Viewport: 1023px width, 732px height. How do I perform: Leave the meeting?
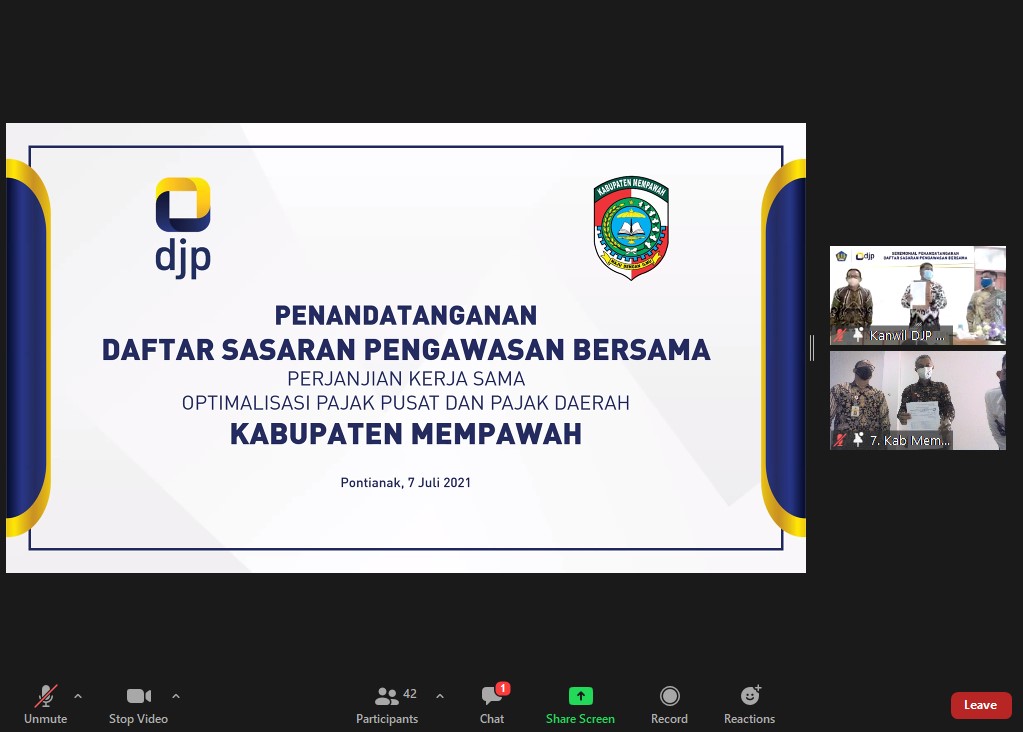980,705
